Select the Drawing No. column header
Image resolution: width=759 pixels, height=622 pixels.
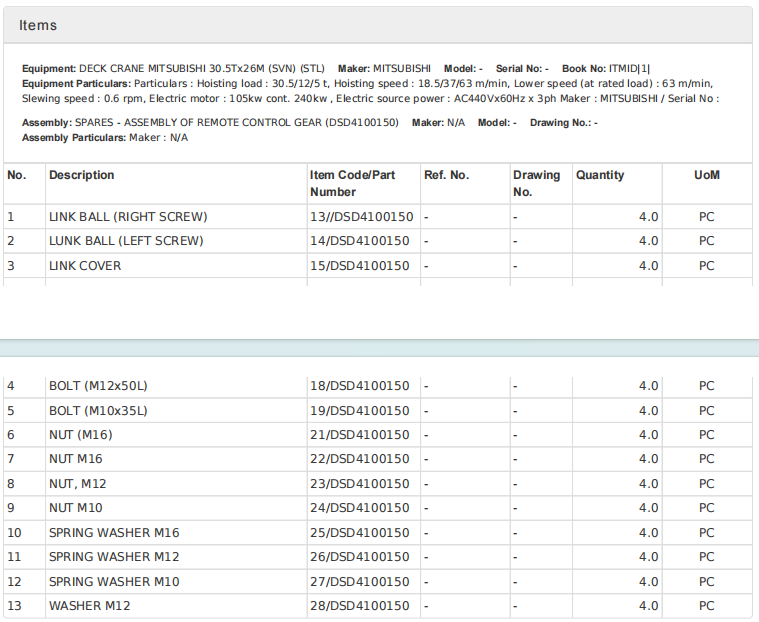tap(536, 183)
